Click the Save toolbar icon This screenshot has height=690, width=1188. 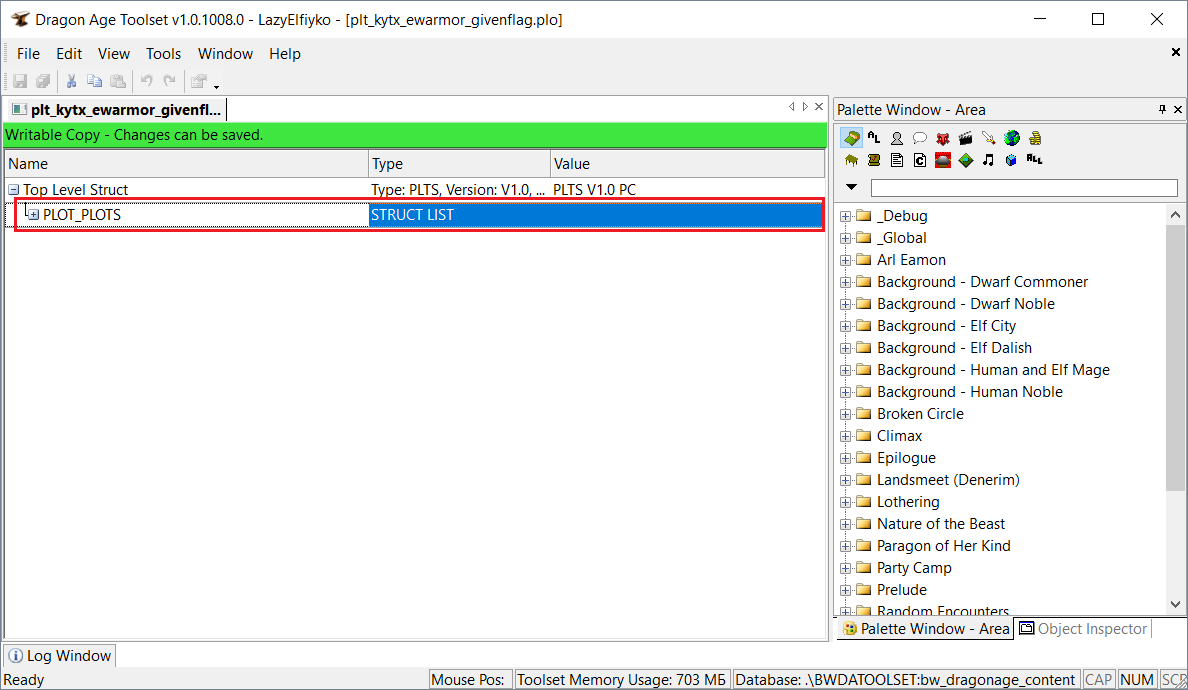coord(20,81)
